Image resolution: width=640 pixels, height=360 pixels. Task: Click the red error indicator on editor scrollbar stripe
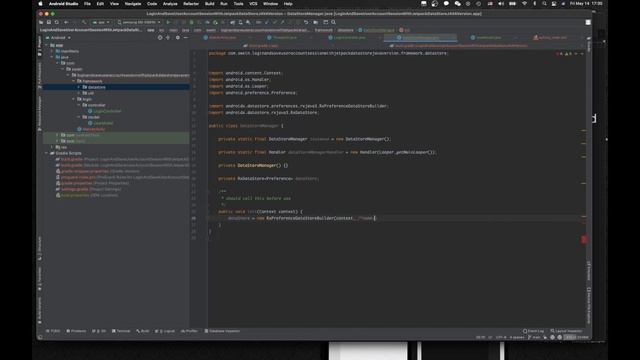pos(584,240)
